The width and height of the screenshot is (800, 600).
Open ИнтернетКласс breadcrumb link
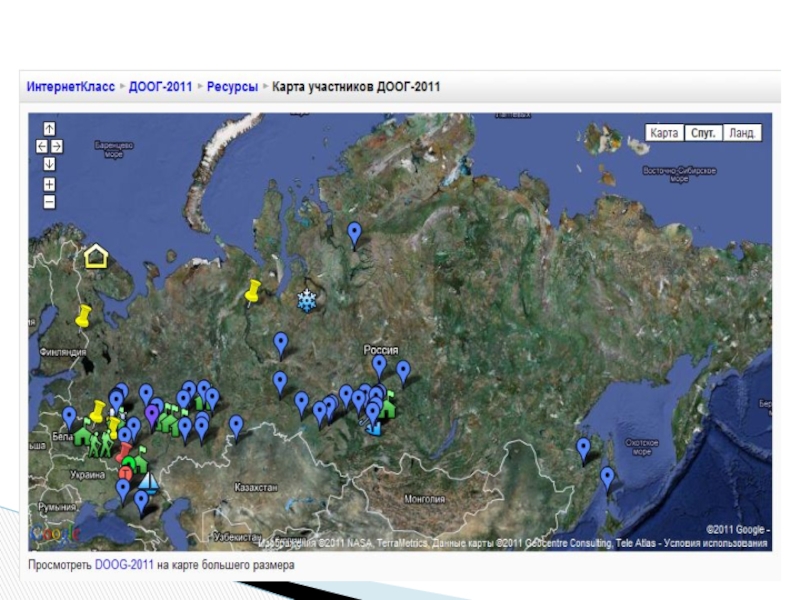coord(71,87)
